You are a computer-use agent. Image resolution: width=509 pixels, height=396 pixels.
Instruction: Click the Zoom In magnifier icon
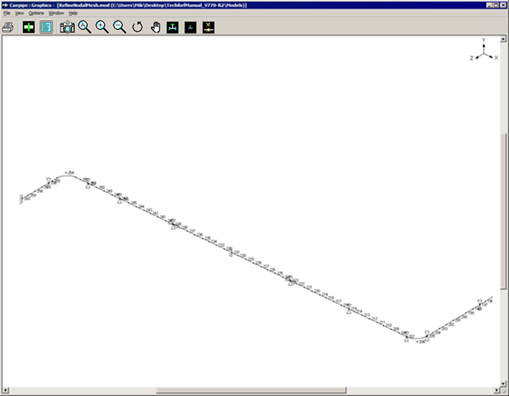tap(102, 27)
